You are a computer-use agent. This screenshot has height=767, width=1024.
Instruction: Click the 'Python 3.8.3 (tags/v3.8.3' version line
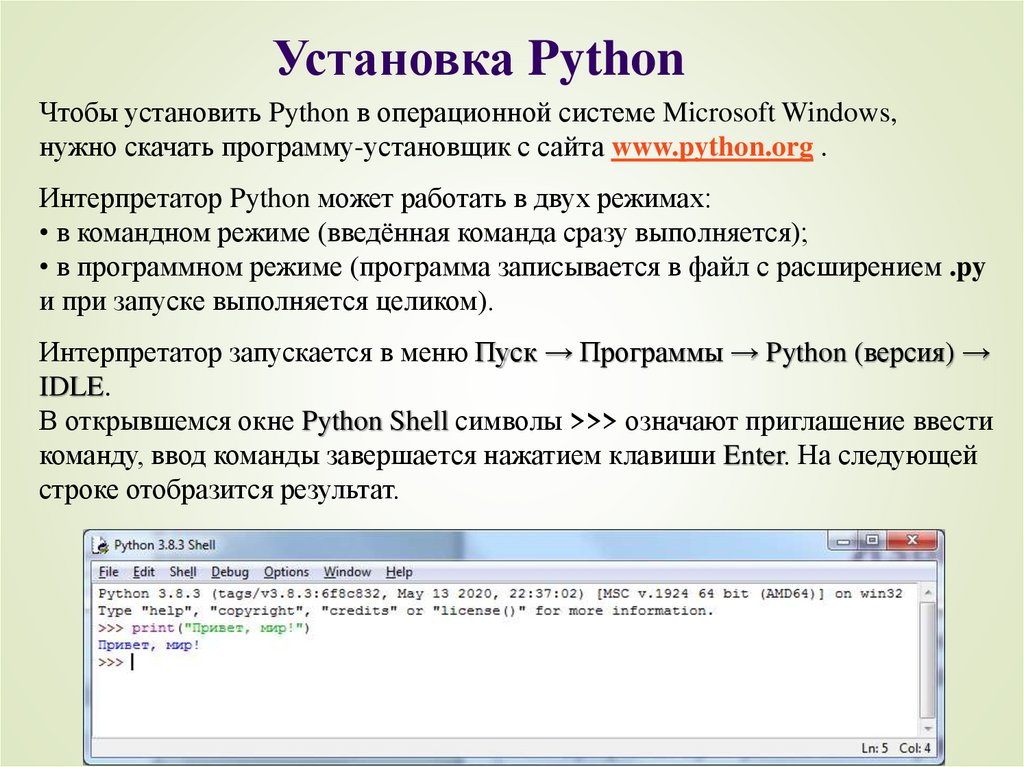(x=500, y=594)
